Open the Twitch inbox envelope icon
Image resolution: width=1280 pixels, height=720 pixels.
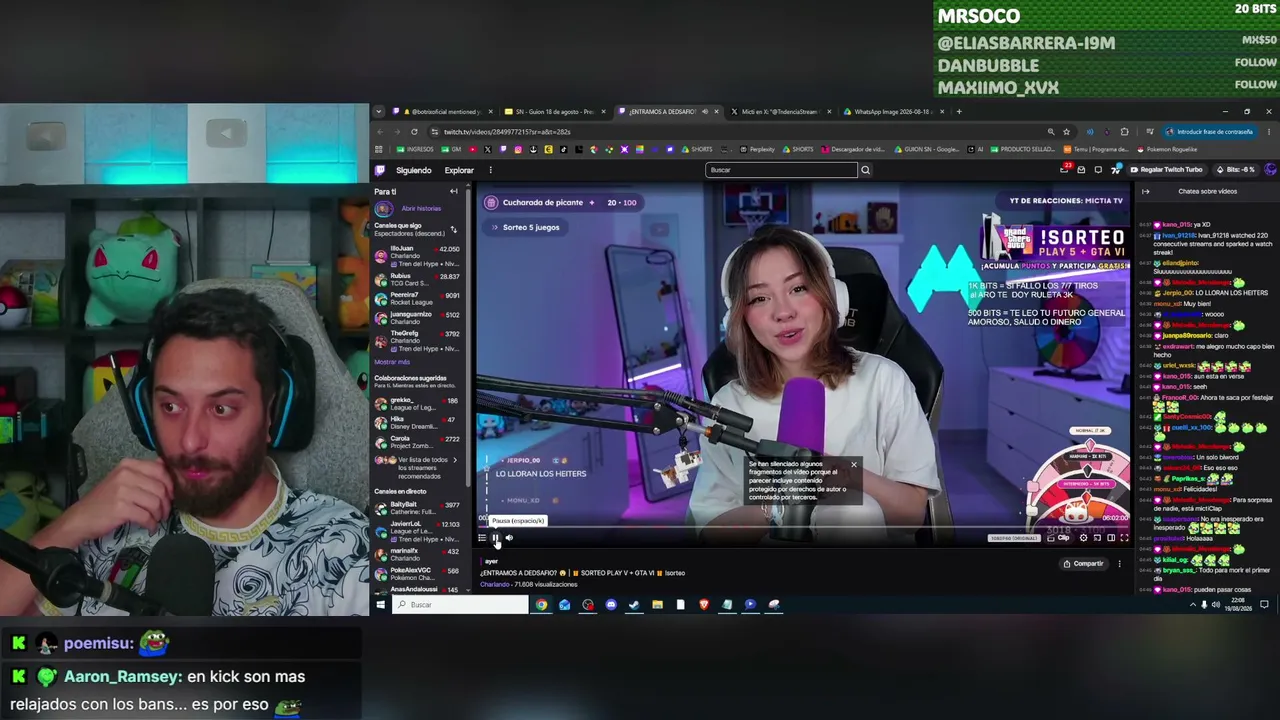click(1081, 170)
